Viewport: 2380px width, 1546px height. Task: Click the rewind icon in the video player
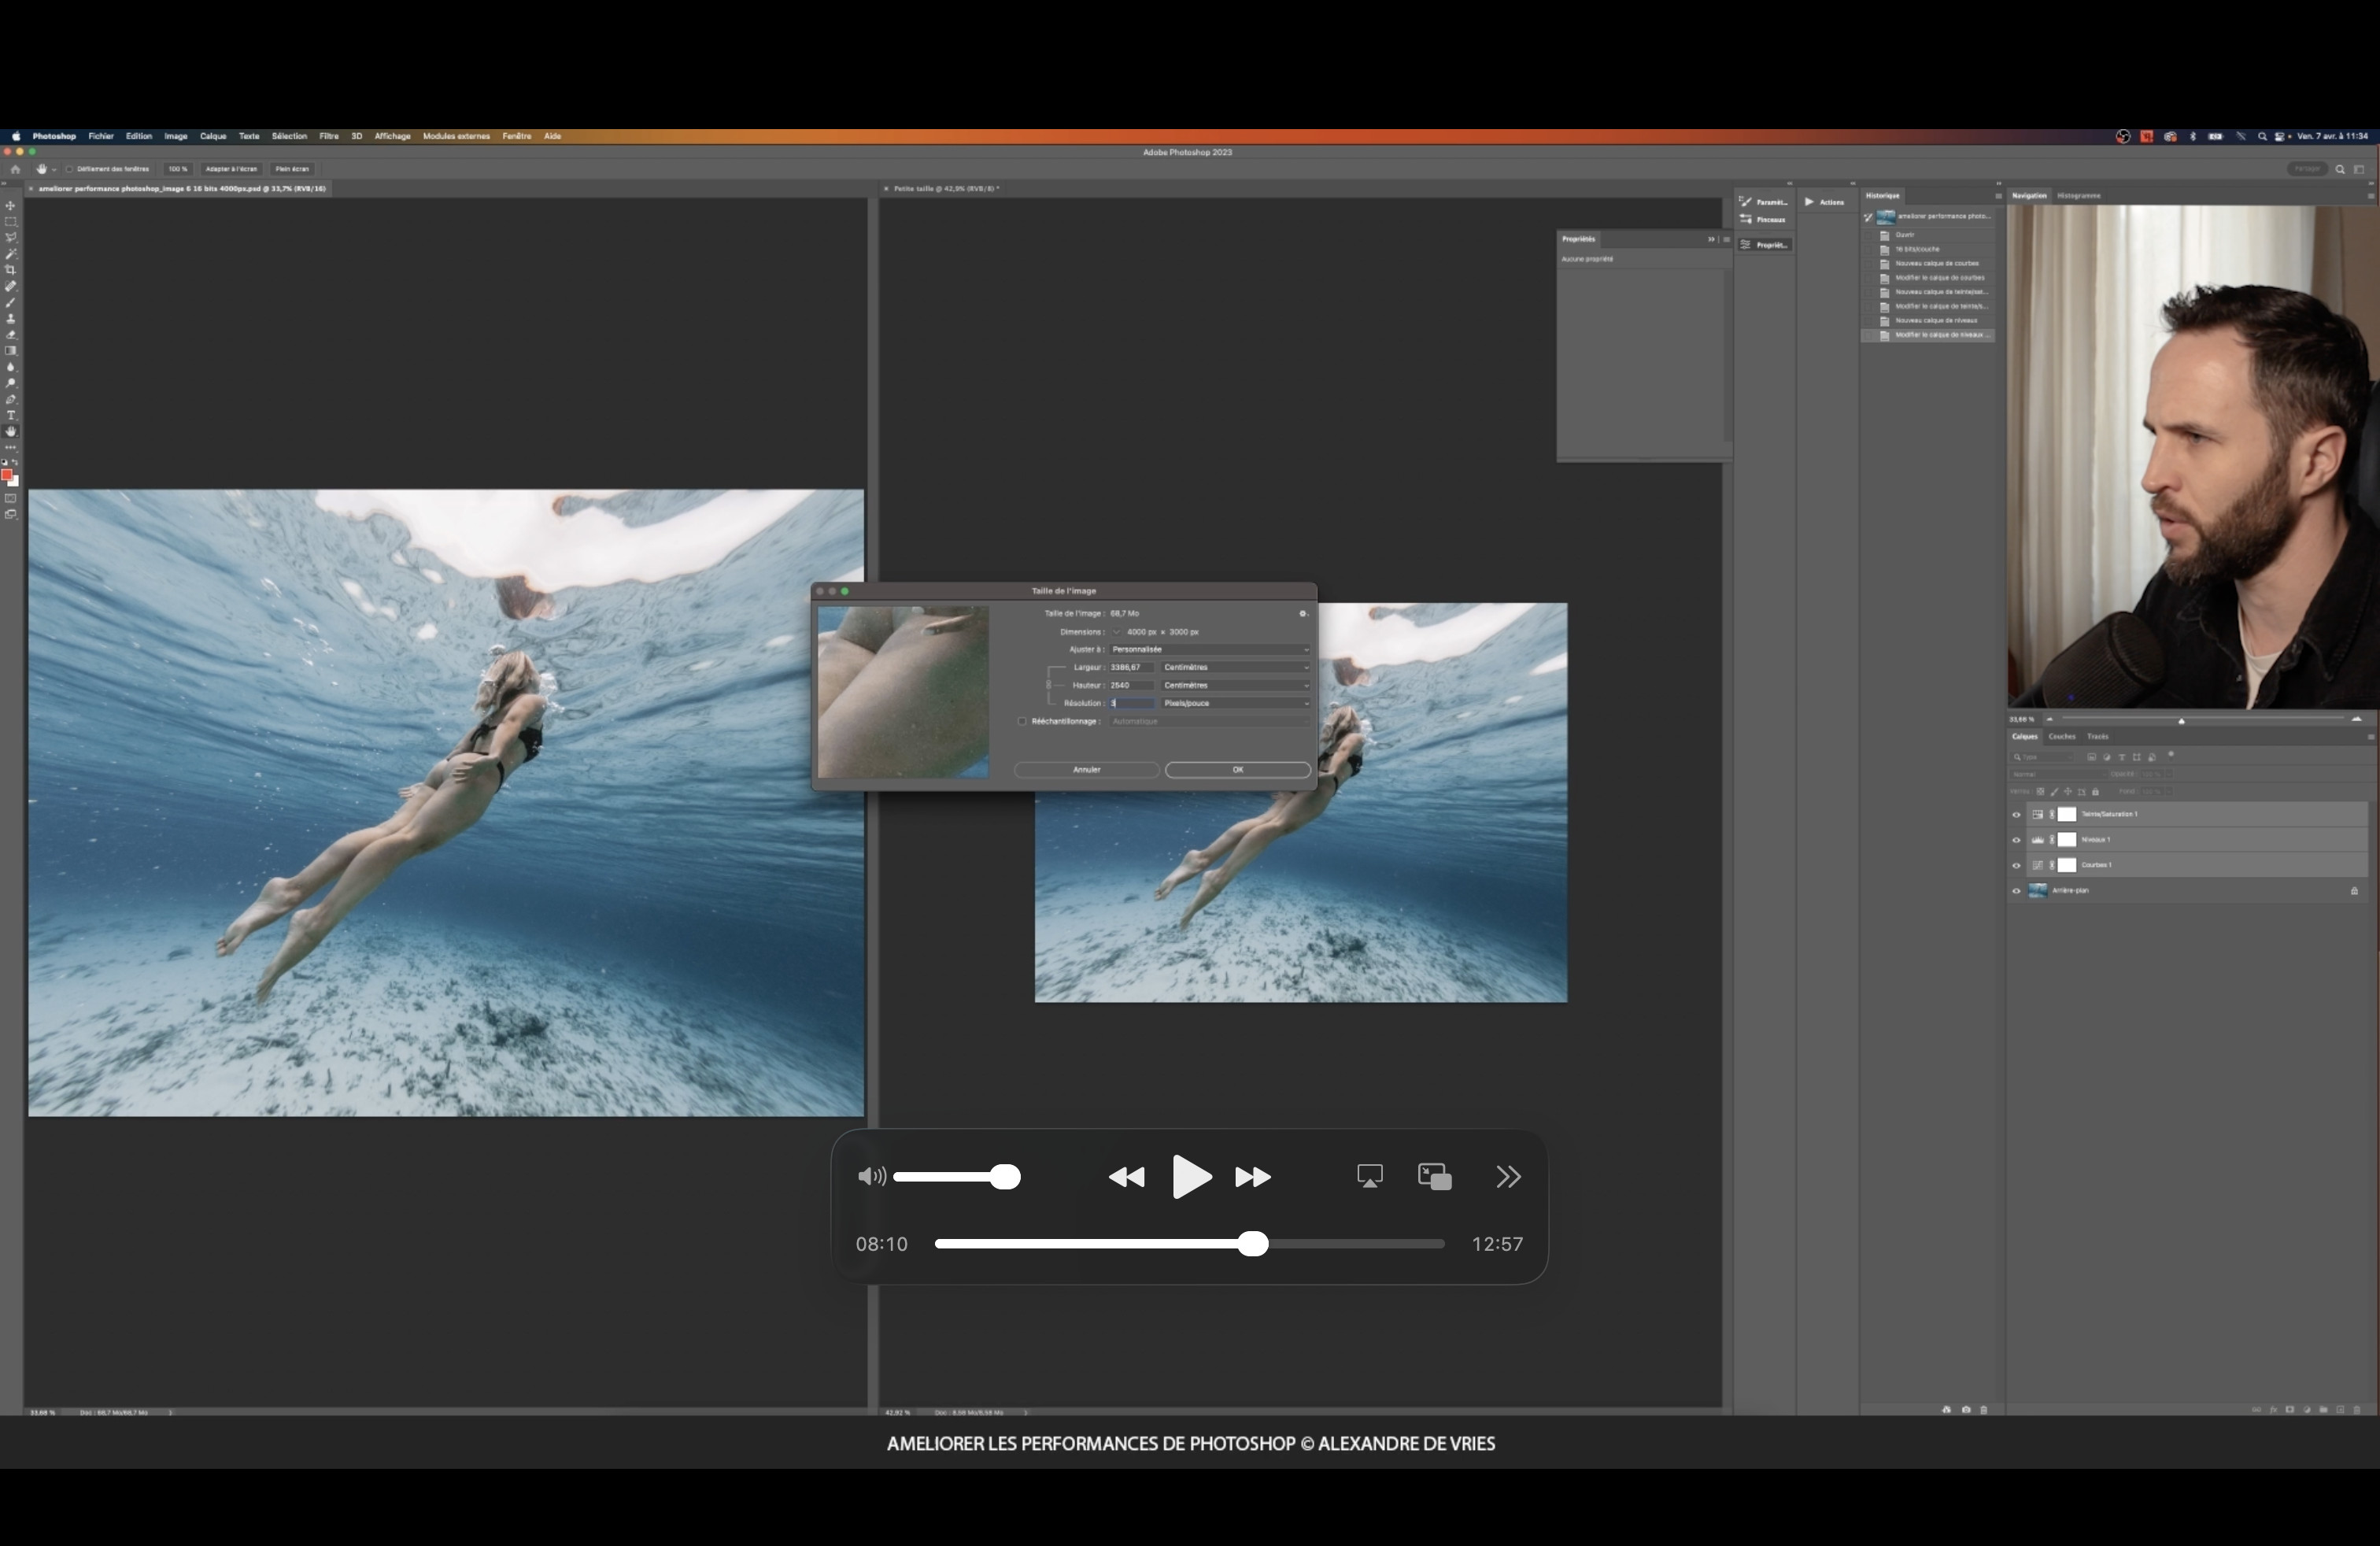pos(1126,1177)
